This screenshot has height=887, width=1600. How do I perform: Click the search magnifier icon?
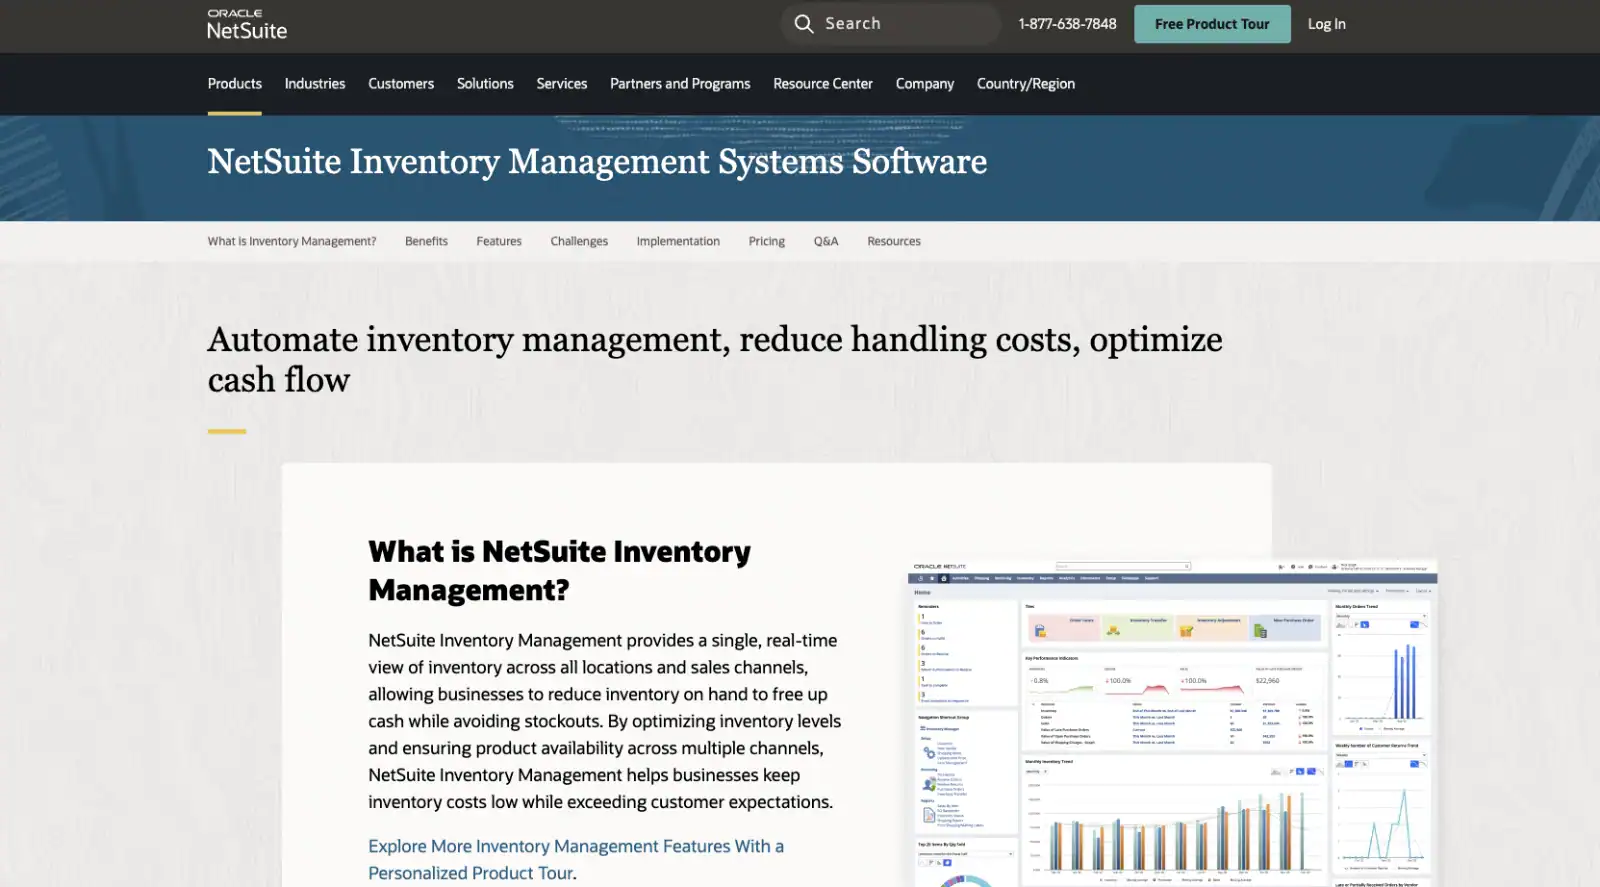coord(804,23)
